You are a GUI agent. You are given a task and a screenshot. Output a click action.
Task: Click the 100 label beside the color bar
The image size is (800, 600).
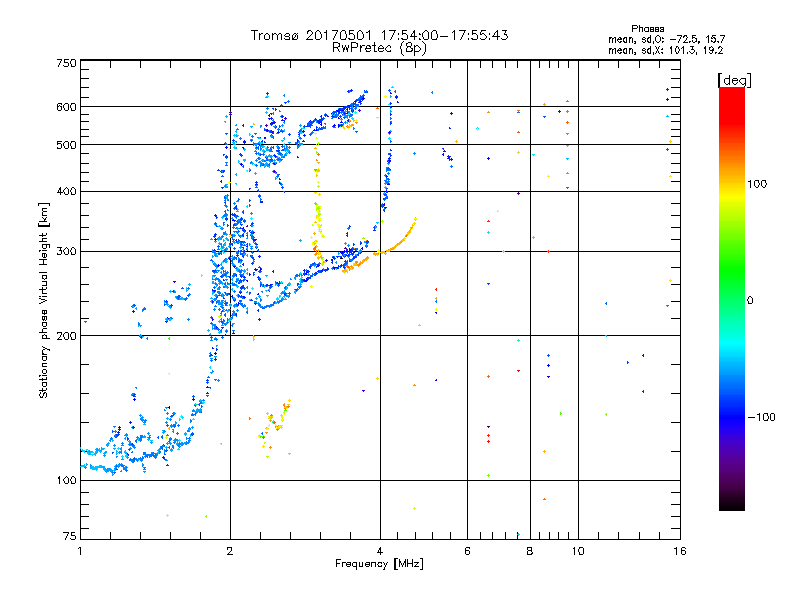pos(757,184)
